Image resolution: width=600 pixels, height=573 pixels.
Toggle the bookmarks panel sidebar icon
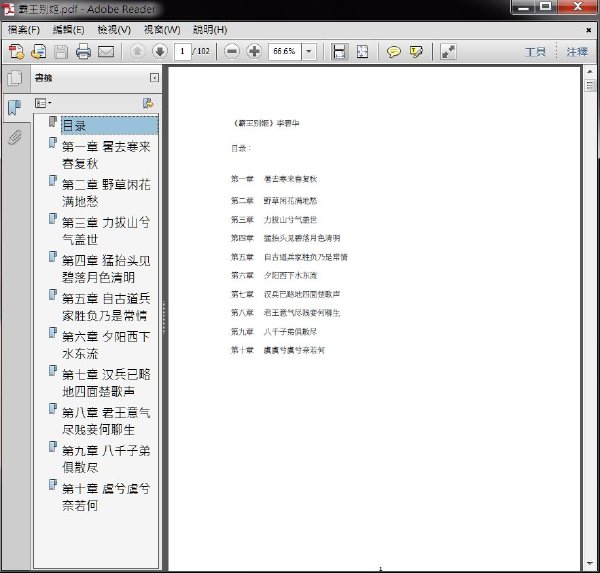pos(15,108)
